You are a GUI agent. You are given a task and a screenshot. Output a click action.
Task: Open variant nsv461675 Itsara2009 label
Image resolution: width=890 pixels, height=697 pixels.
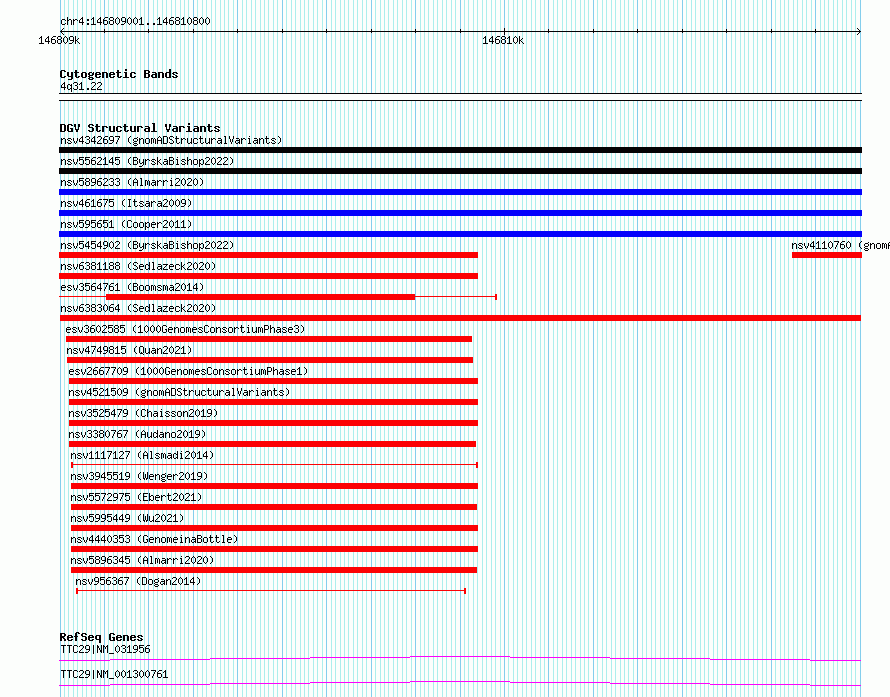pyautogui.click(x=126, y=203)
